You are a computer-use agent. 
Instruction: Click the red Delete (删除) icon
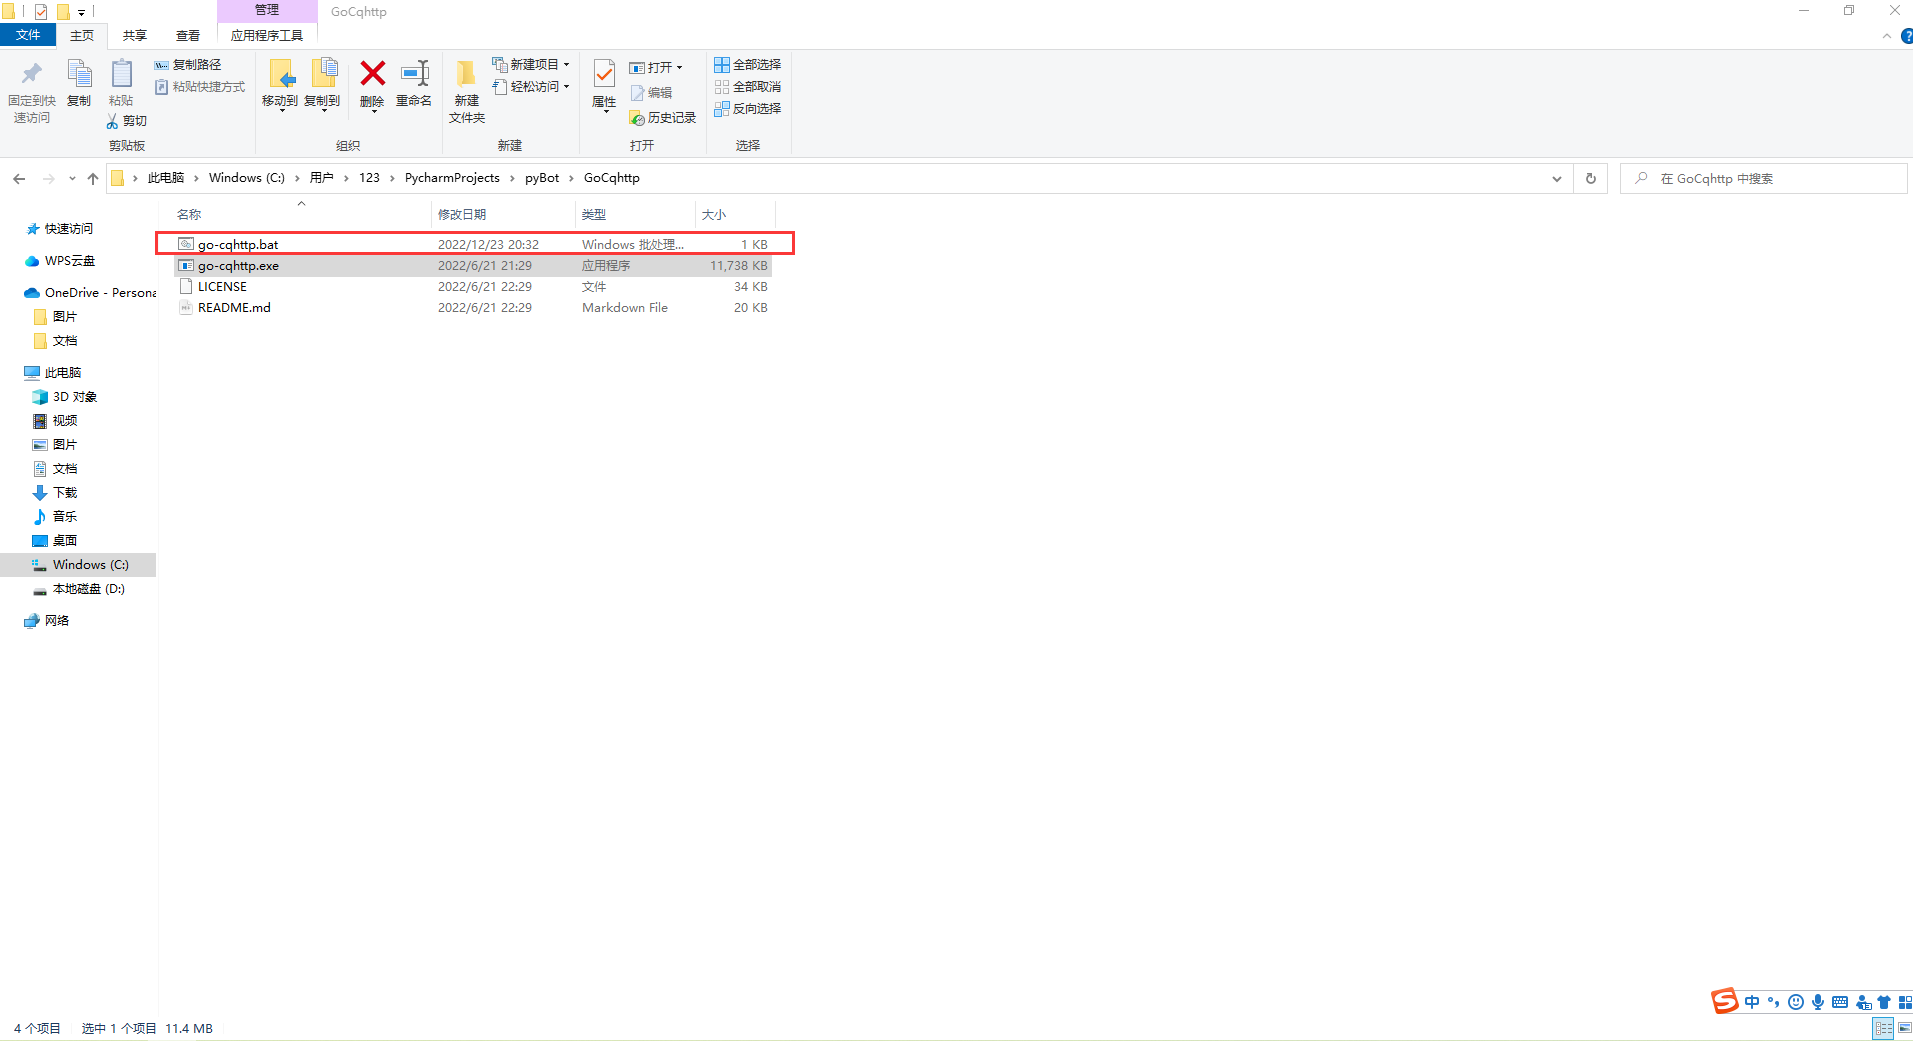pos(372,73)
